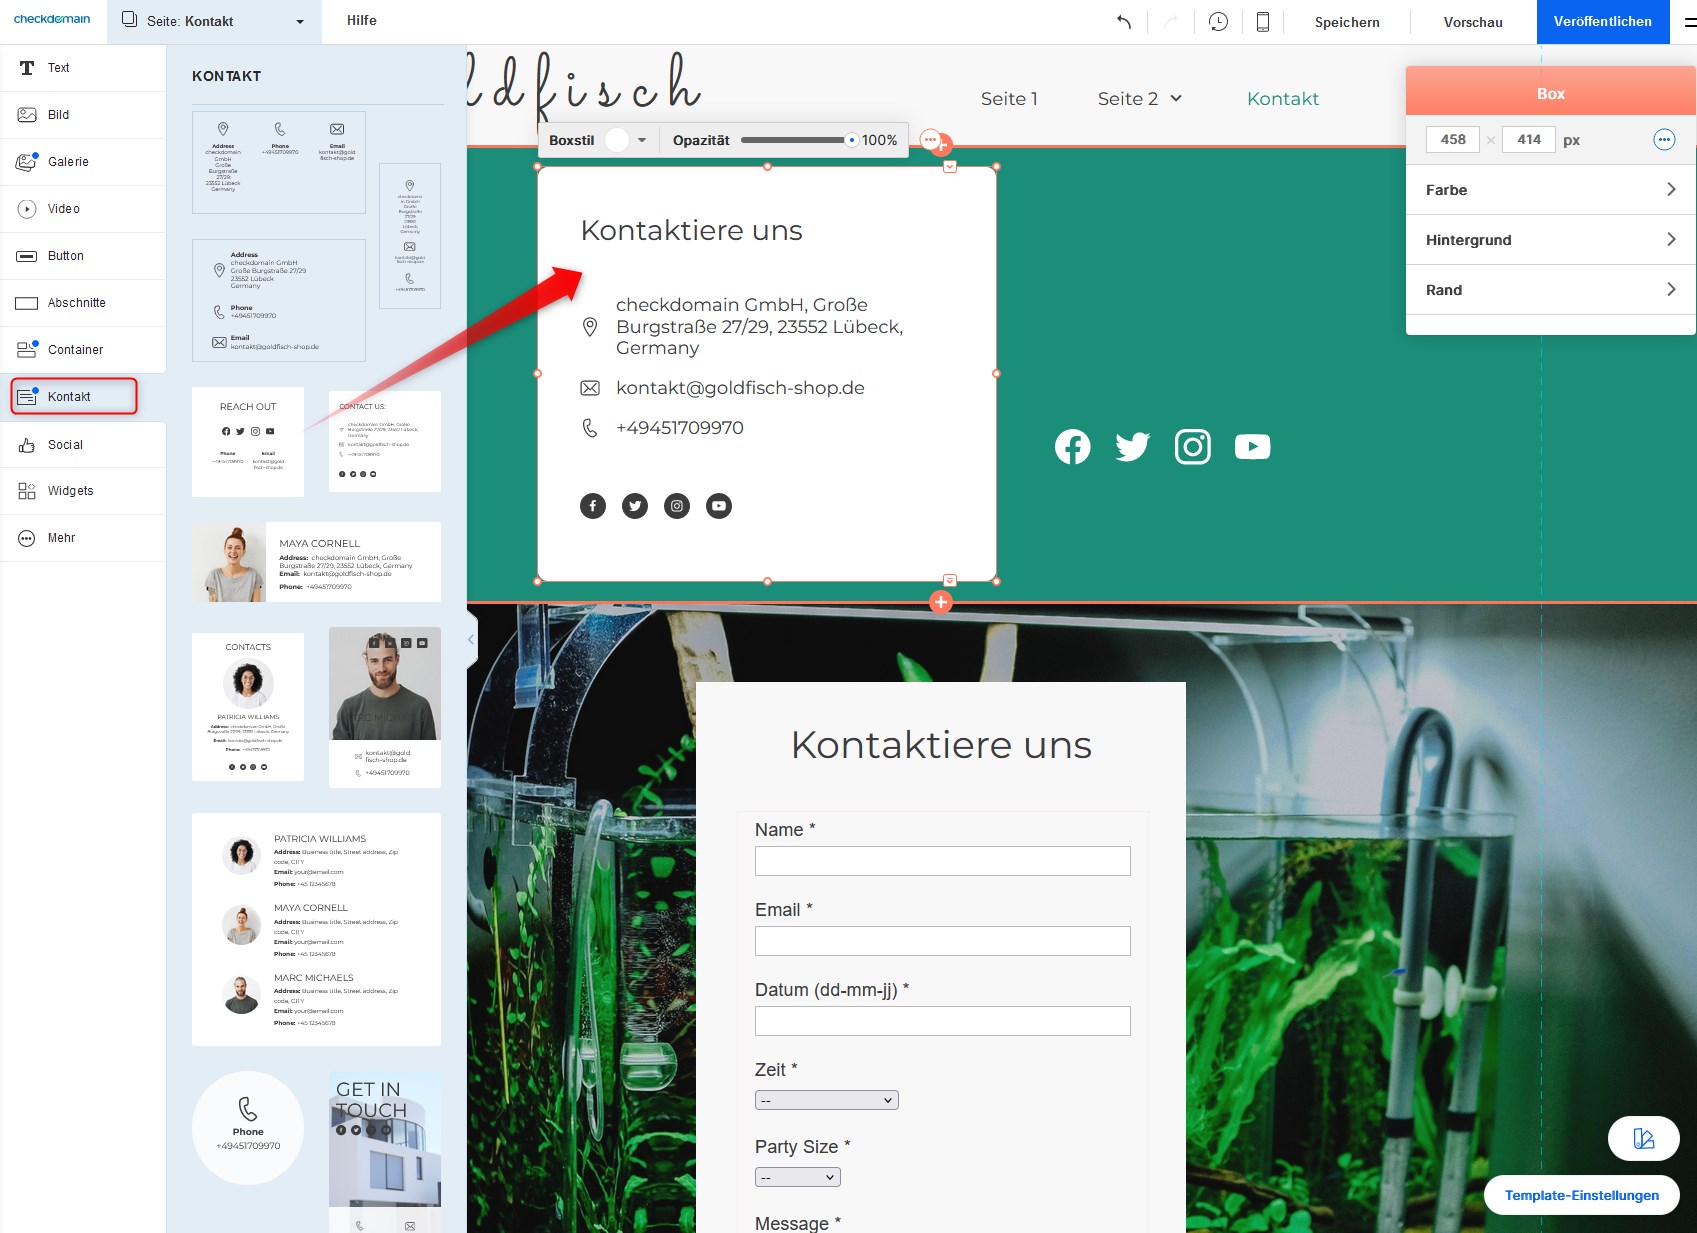This screenshot has height=1233, width=1697.
Task: Click the Template-Einstellungen button
Action: 1581,1195
